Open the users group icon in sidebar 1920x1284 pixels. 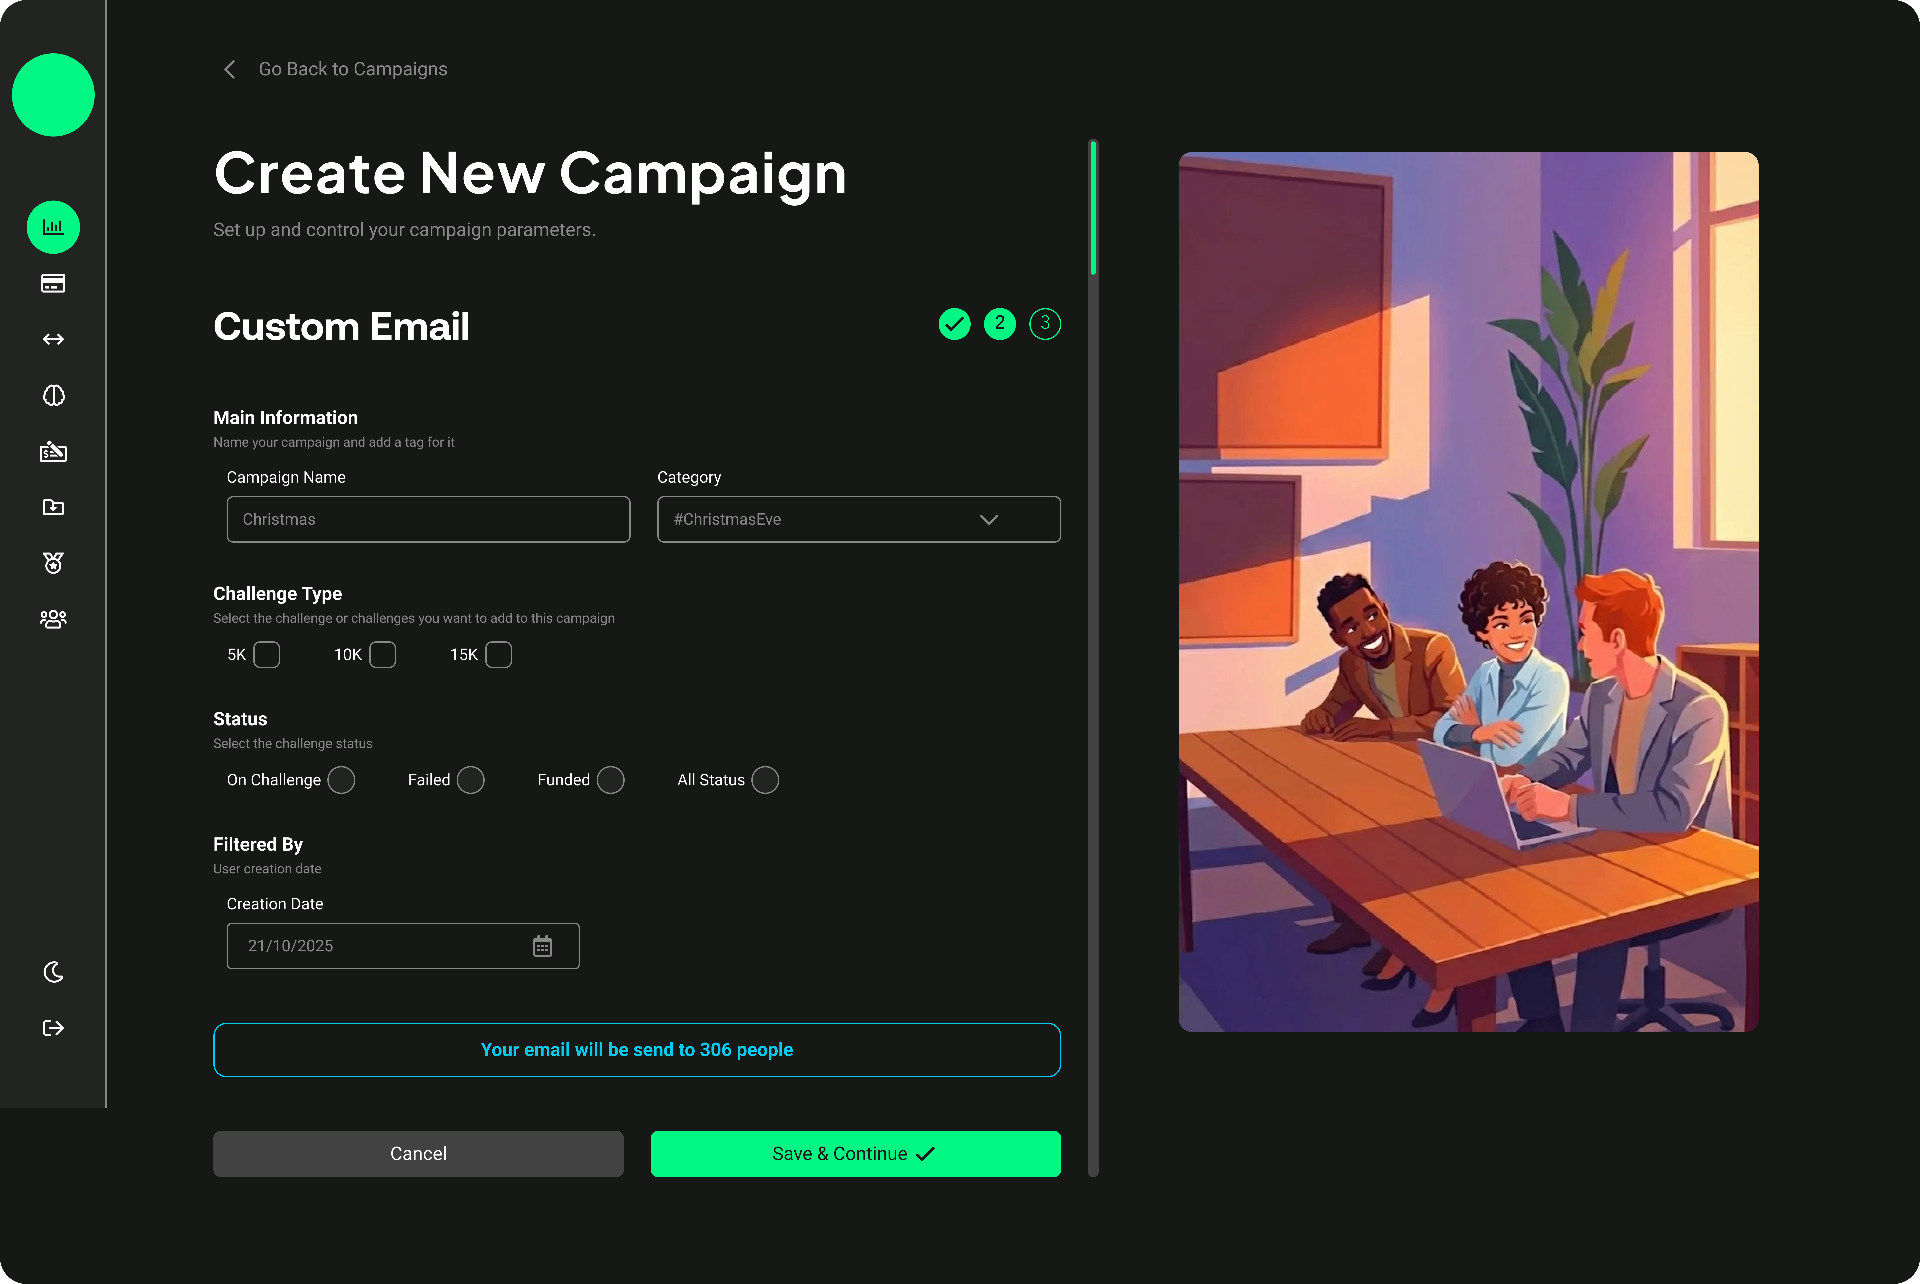tap(53, 620)
